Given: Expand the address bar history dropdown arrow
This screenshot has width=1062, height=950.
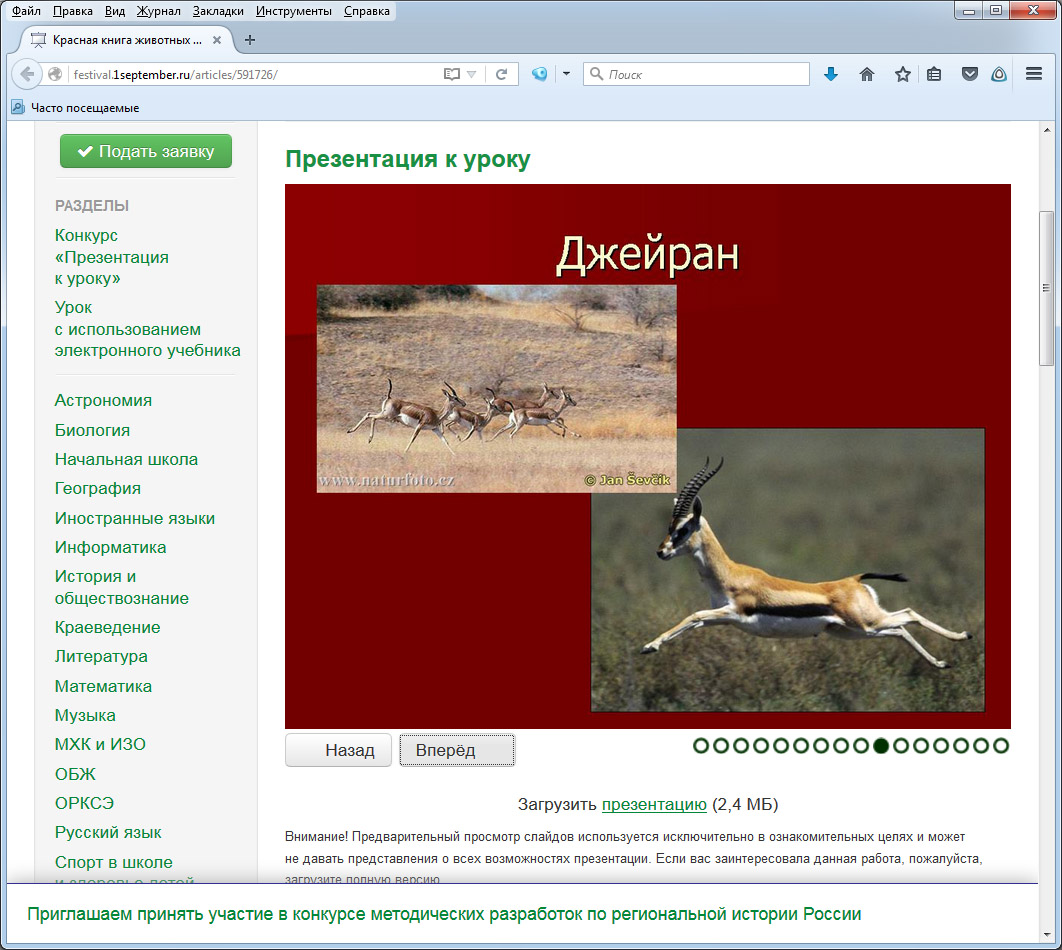Looking at the screenshot, I should [472, 74].
